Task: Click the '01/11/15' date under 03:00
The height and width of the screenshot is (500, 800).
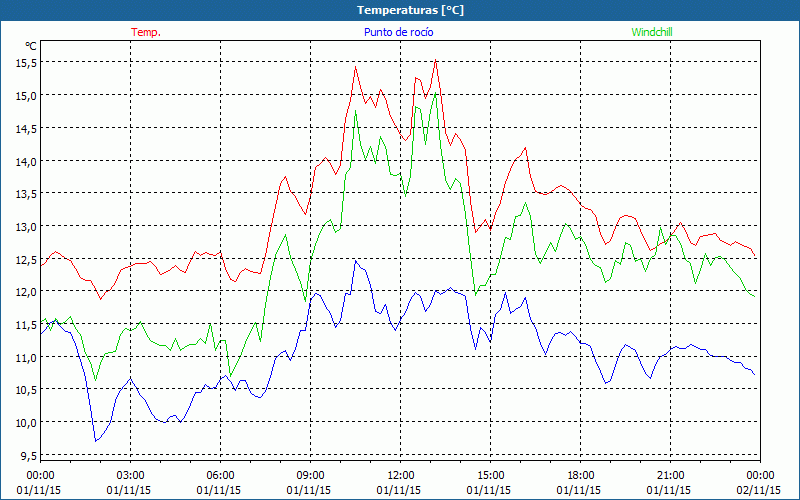Action: coord(129,490)
